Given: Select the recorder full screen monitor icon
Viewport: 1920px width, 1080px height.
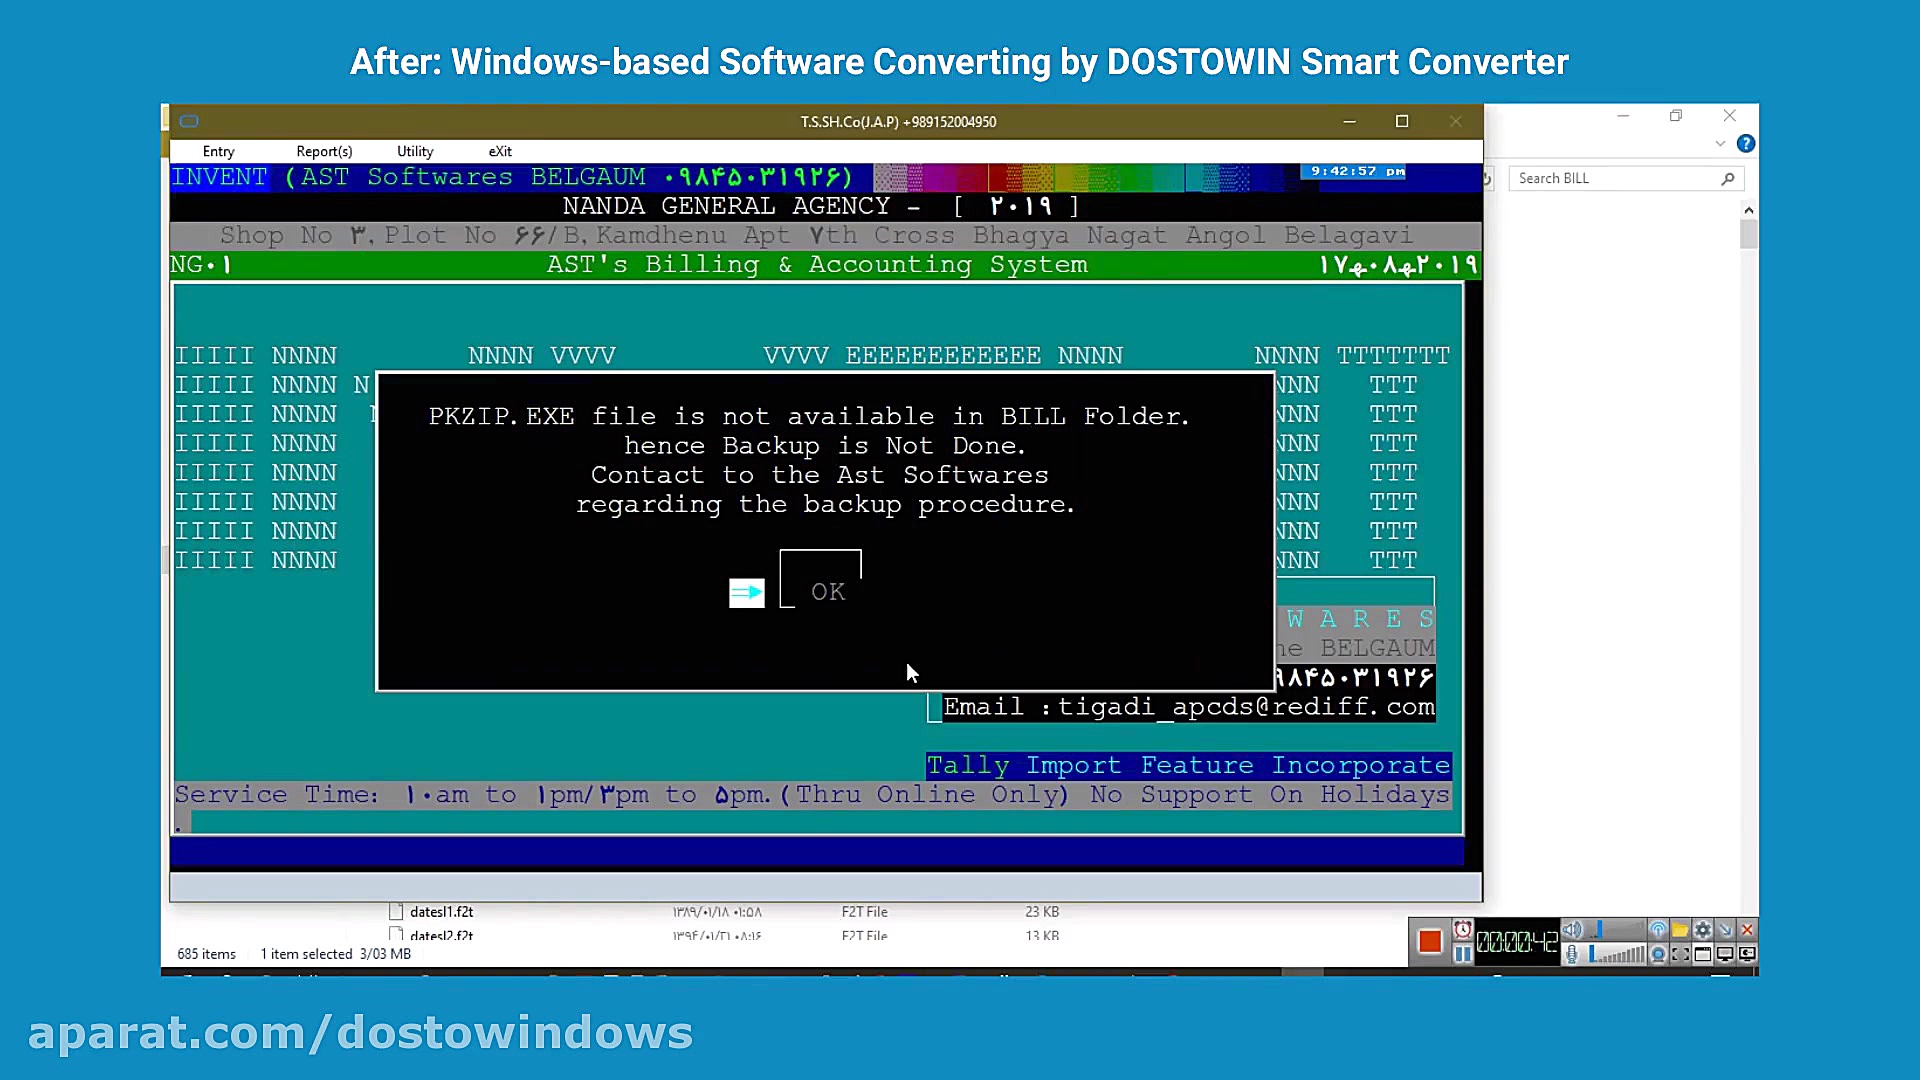Looking at the screenshot, I should pos(1725,954).
